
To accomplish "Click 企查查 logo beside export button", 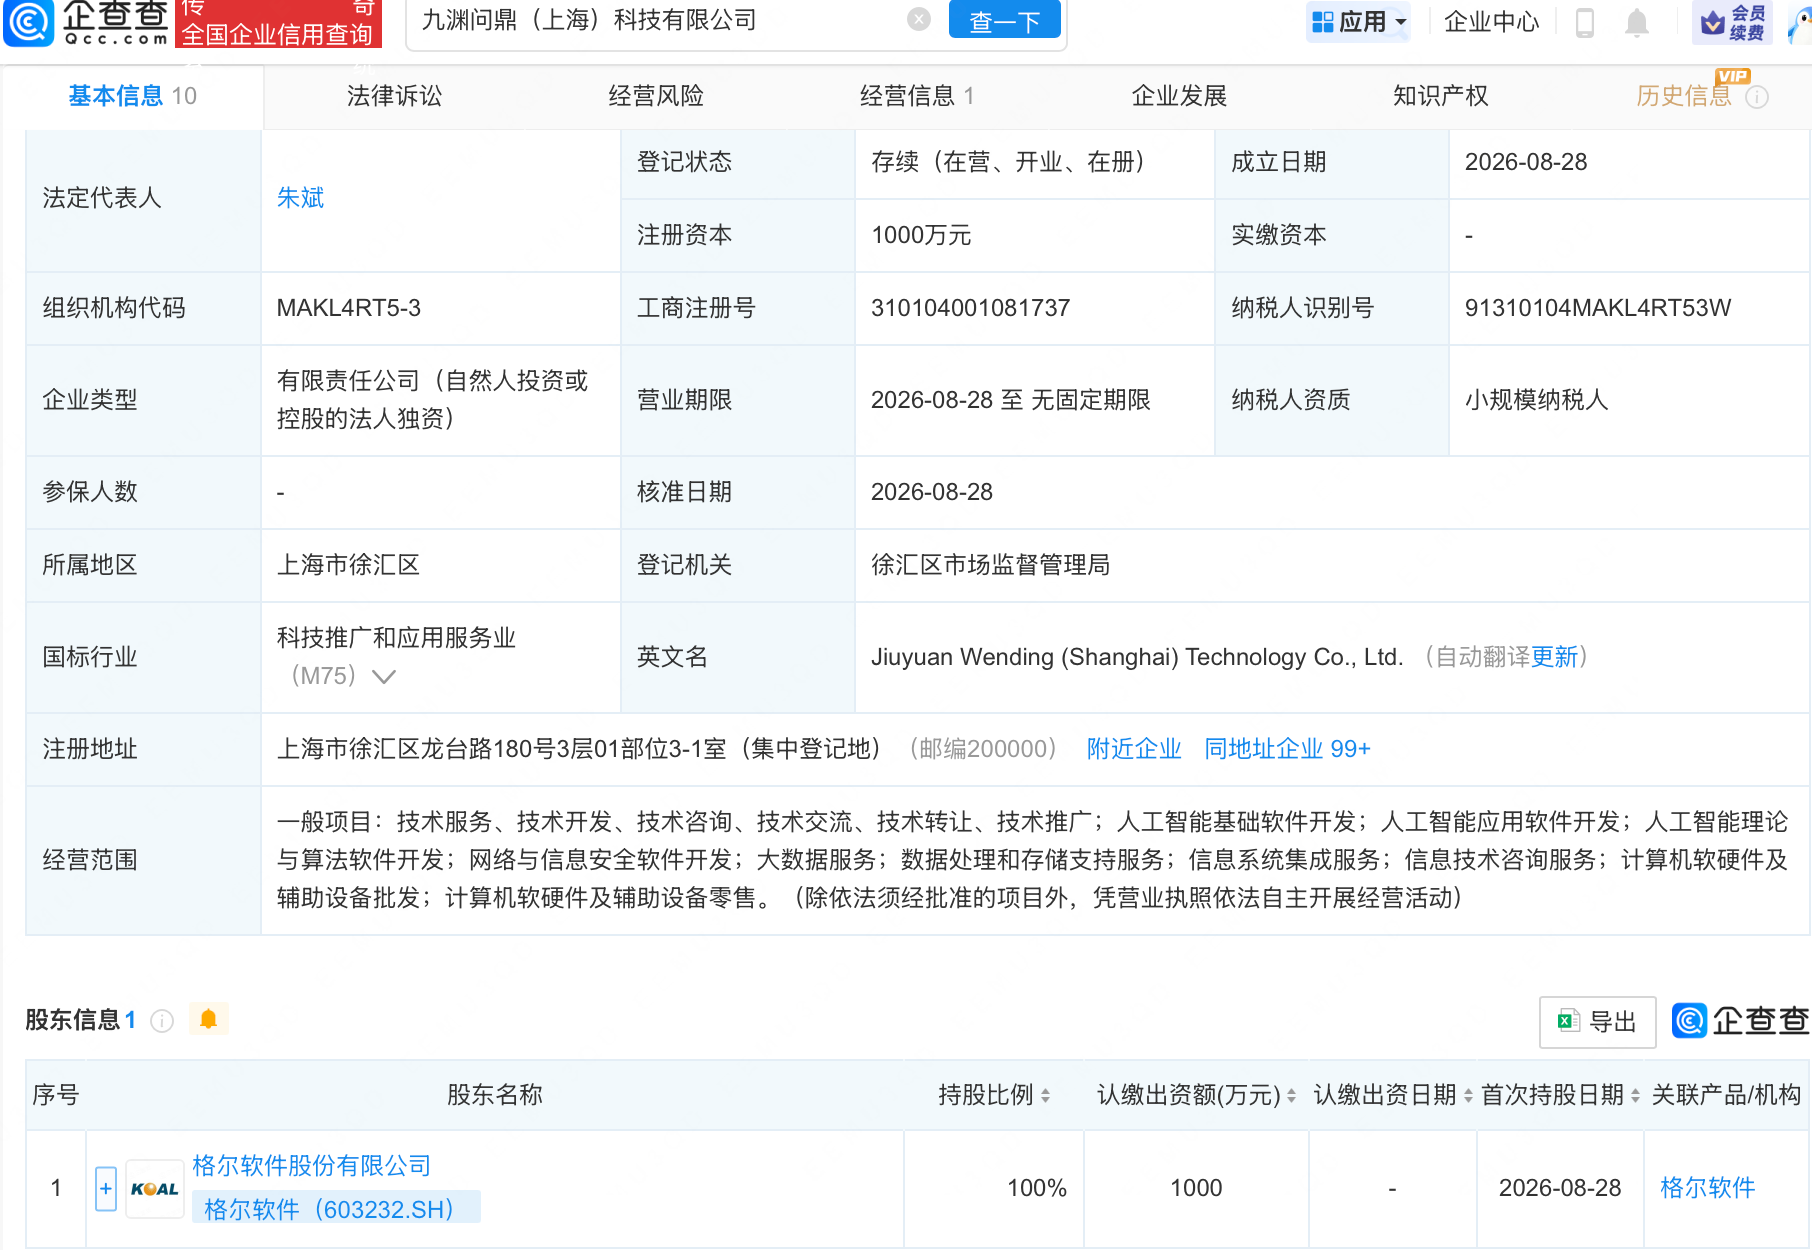I will [1740, 1021].
